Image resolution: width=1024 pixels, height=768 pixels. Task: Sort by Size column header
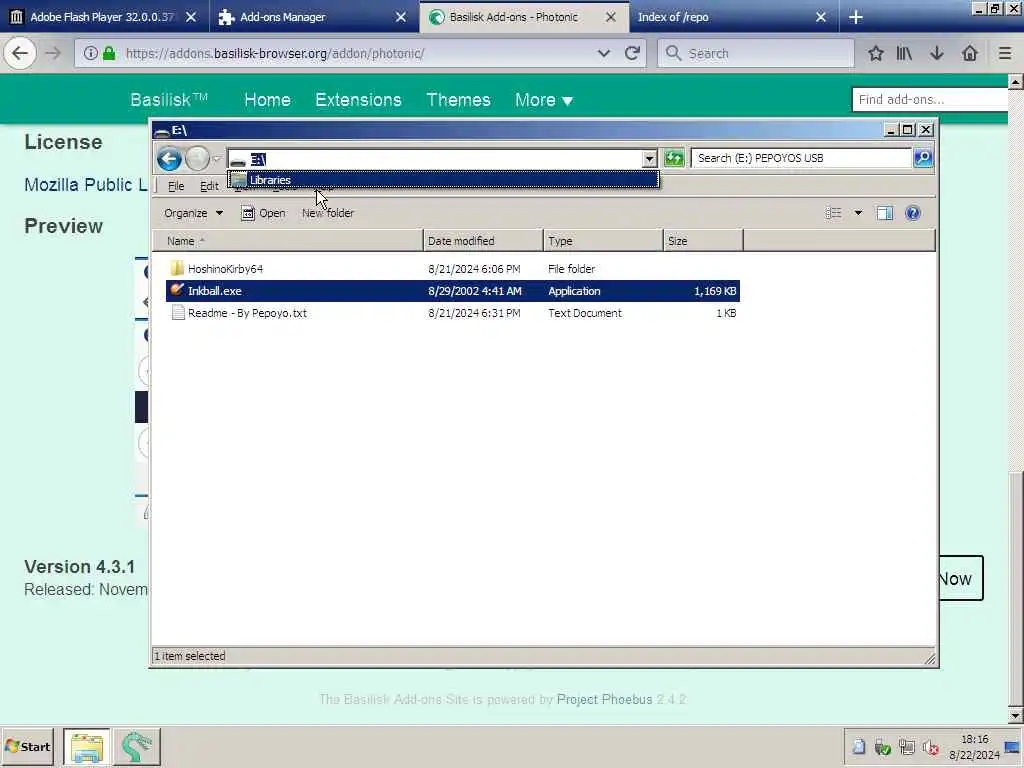(703, 241)
